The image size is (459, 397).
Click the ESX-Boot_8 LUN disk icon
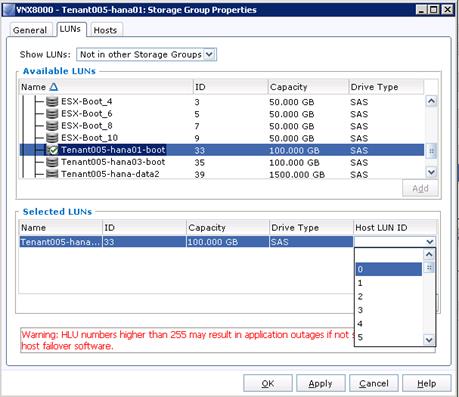(x=52, y=126)
